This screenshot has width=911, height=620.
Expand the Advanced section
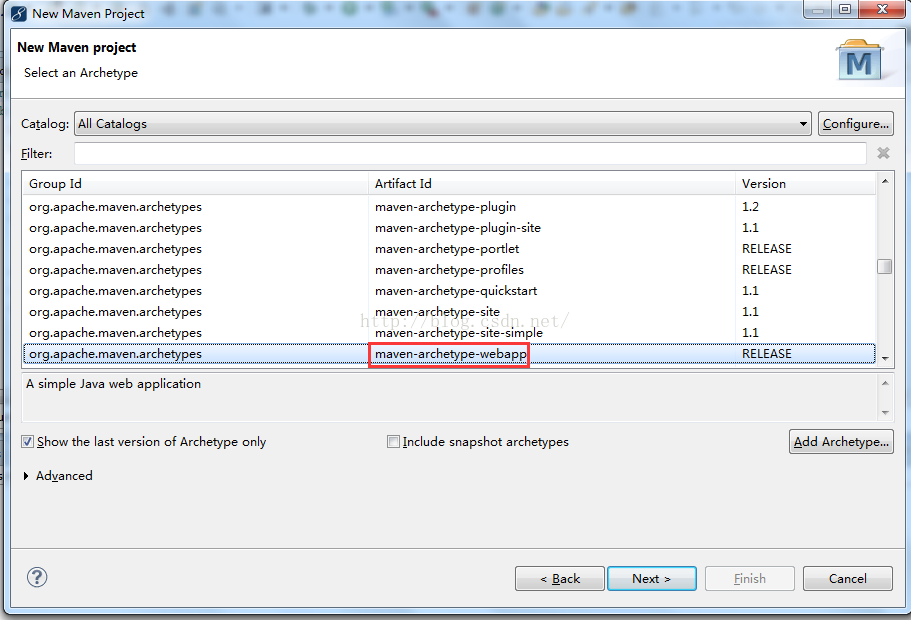26,476
